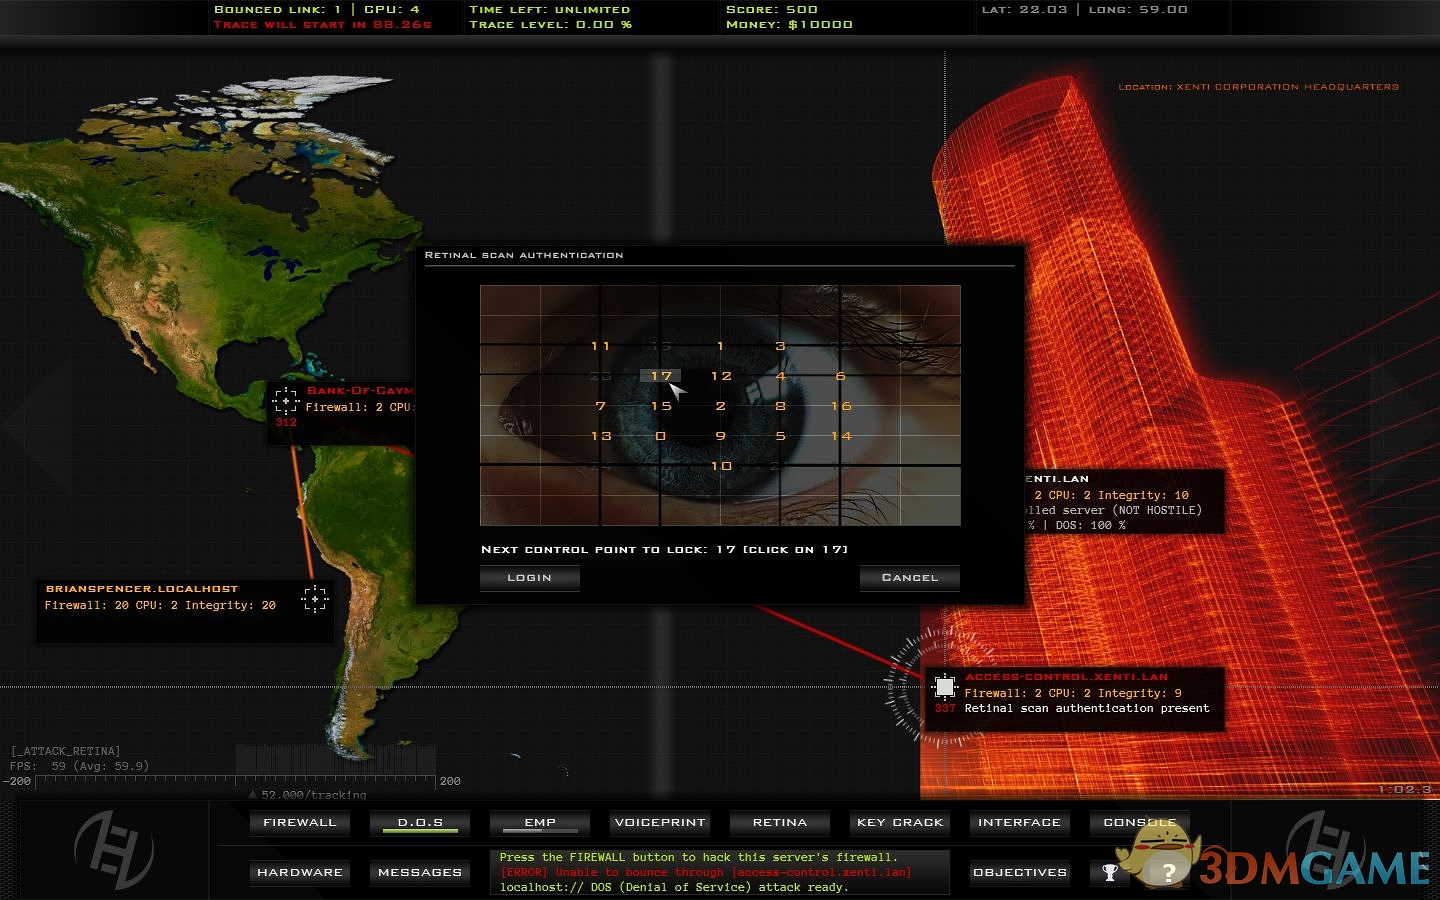Cancel the retinal scan authentication
This screenshot has width=1440, height=900.
[x=909, y=578]
